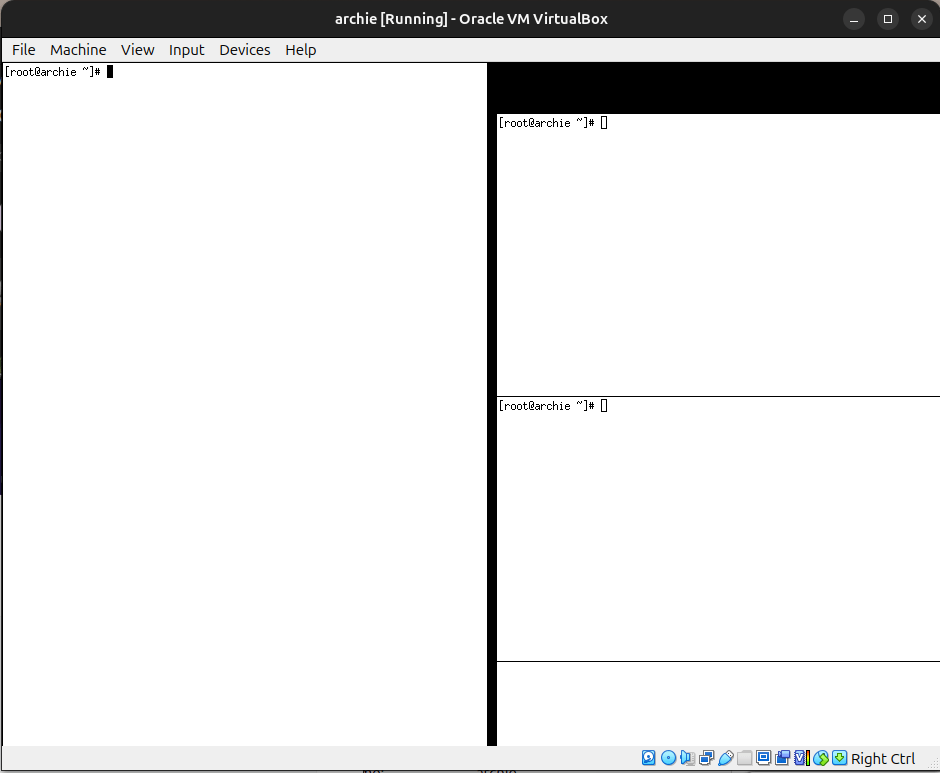Click the CPU virtualization status icon

(x=801, y=758)
